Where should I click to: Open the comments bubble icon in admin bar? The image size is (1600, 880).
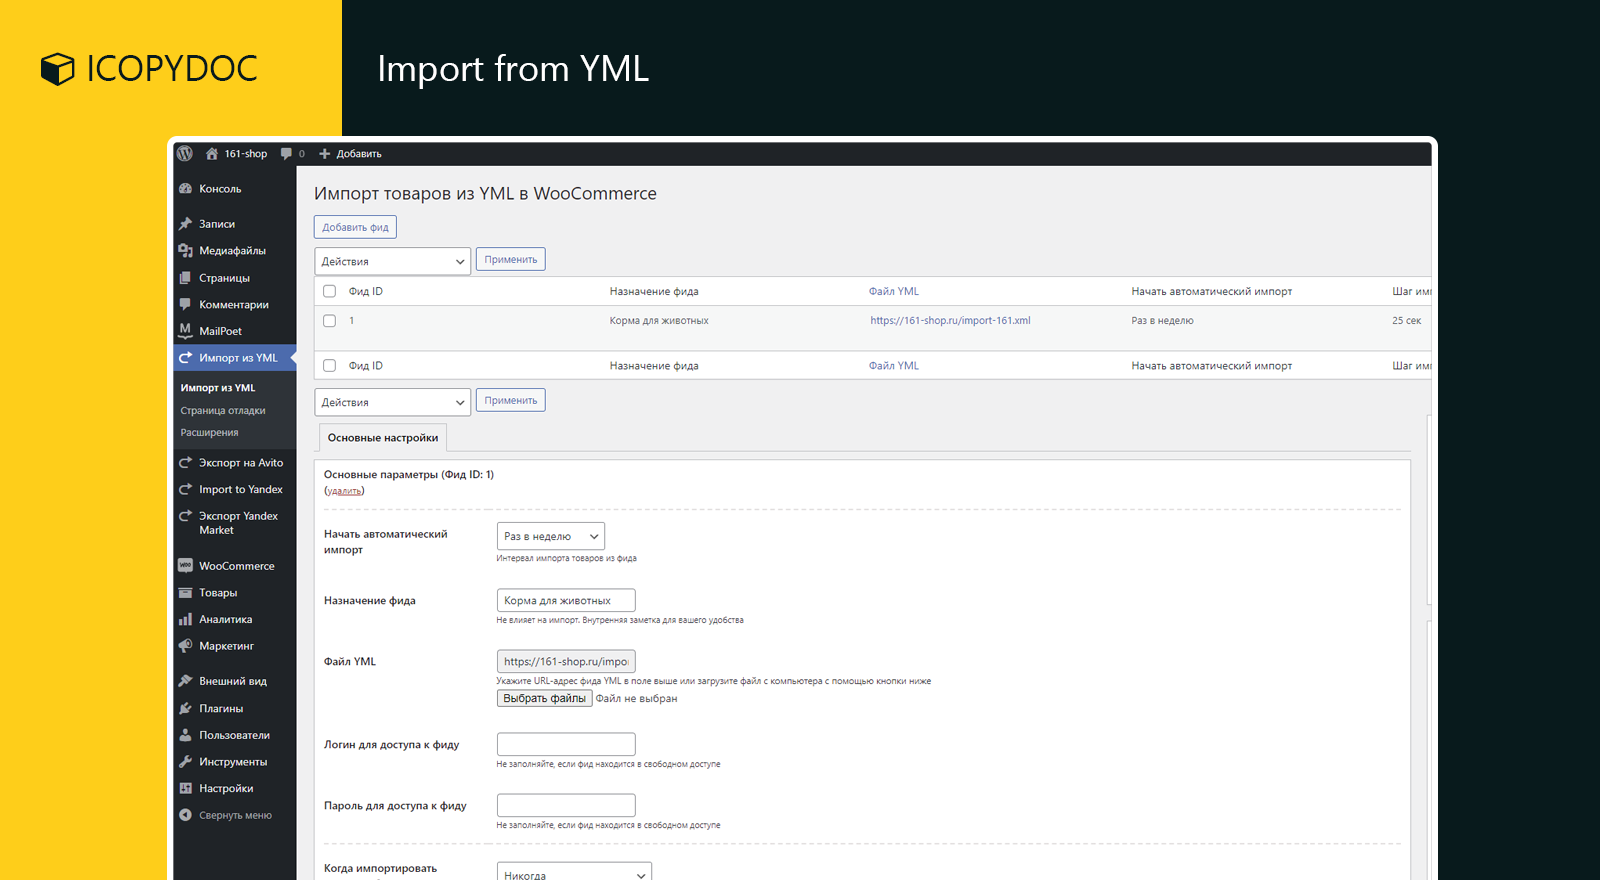(x=287, y=154)
